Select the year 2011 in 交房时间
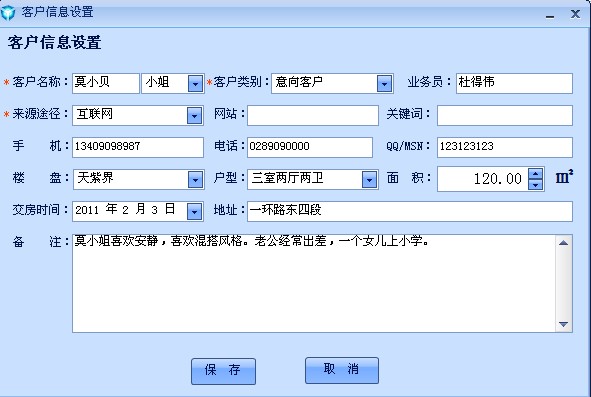 click(x=87, y=210)
